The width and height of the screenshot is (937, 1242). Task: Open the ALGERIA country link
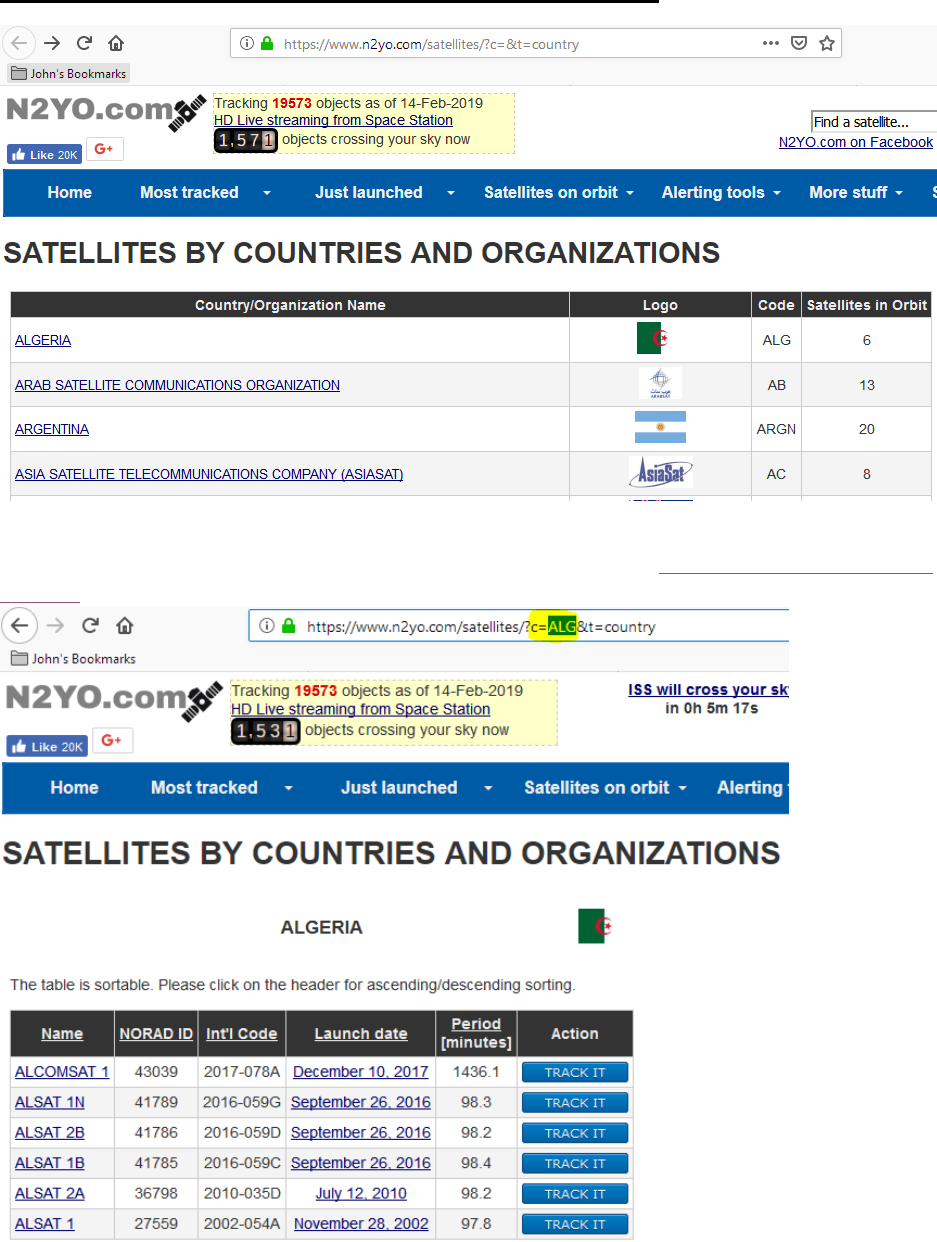(x=43, y=340)
